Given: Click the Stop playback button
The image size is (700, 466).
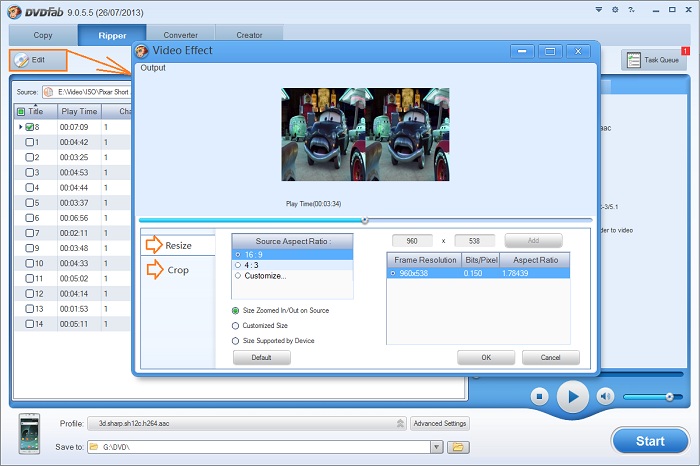Looking at the screenshot, I should (x=539, y=396).
